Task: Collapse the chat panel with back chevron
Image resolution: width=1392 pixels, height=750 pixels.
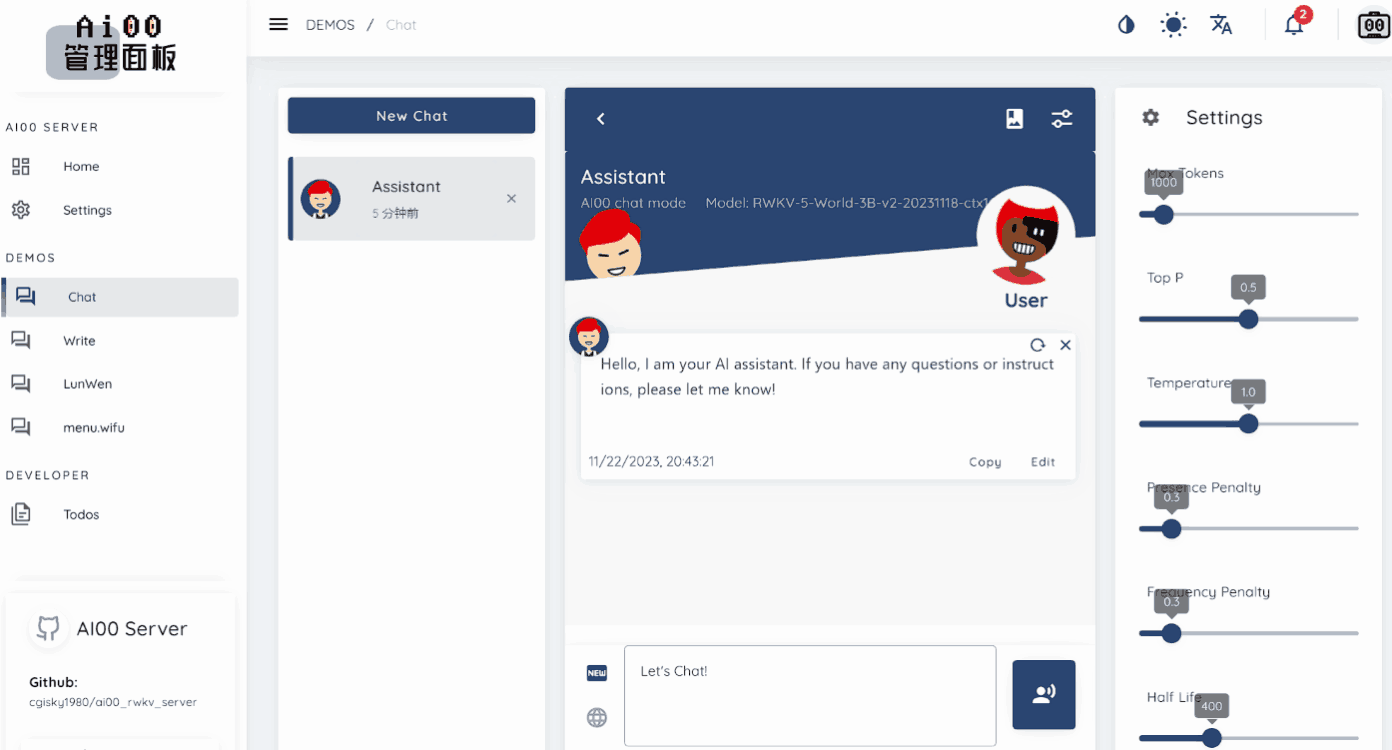Action: click(x=600, y=118)
